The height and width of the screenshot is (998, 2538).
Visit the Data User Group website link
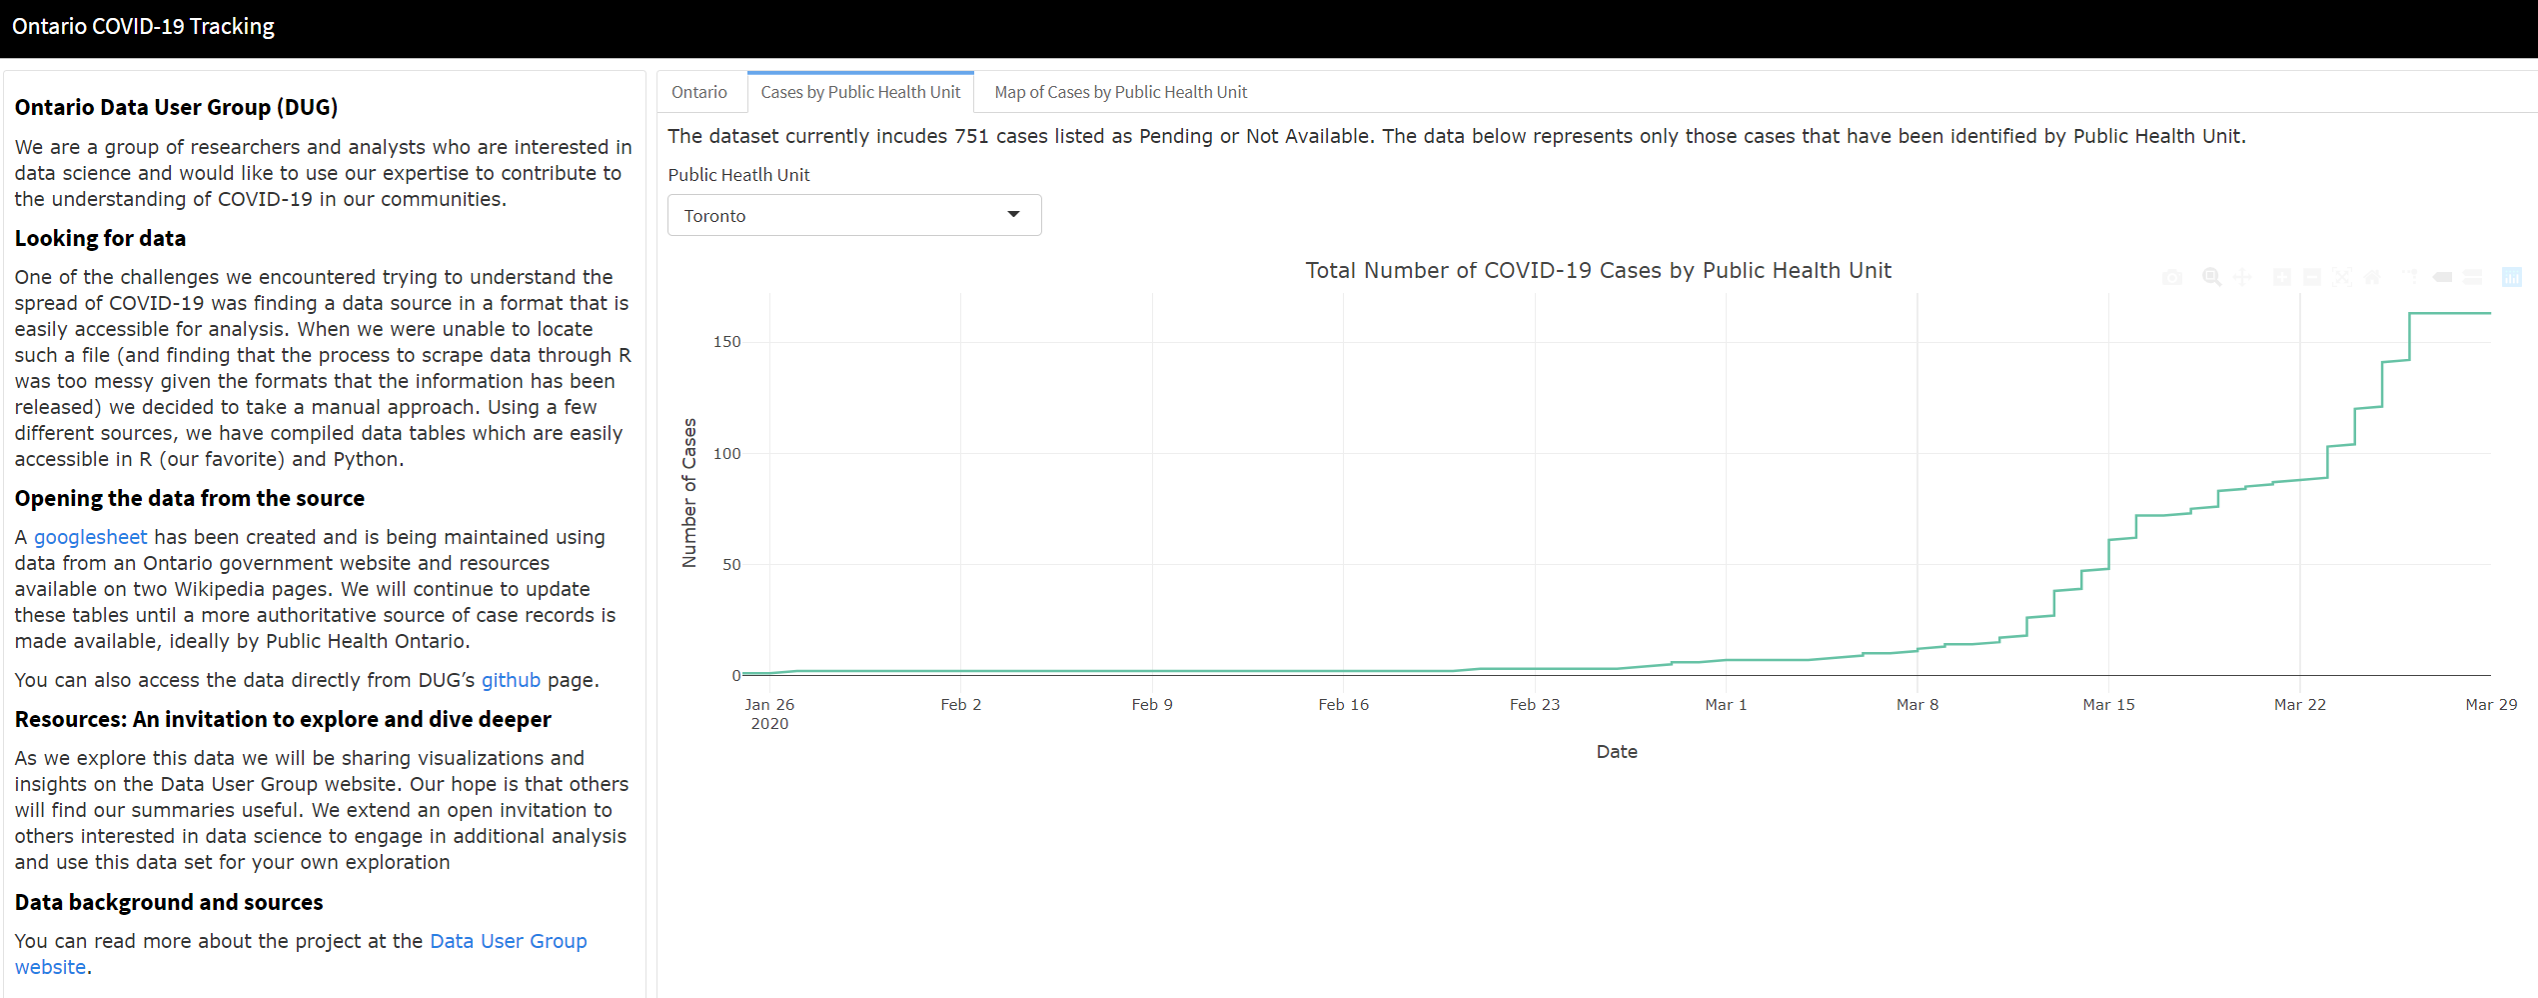(x=507, y=941)
